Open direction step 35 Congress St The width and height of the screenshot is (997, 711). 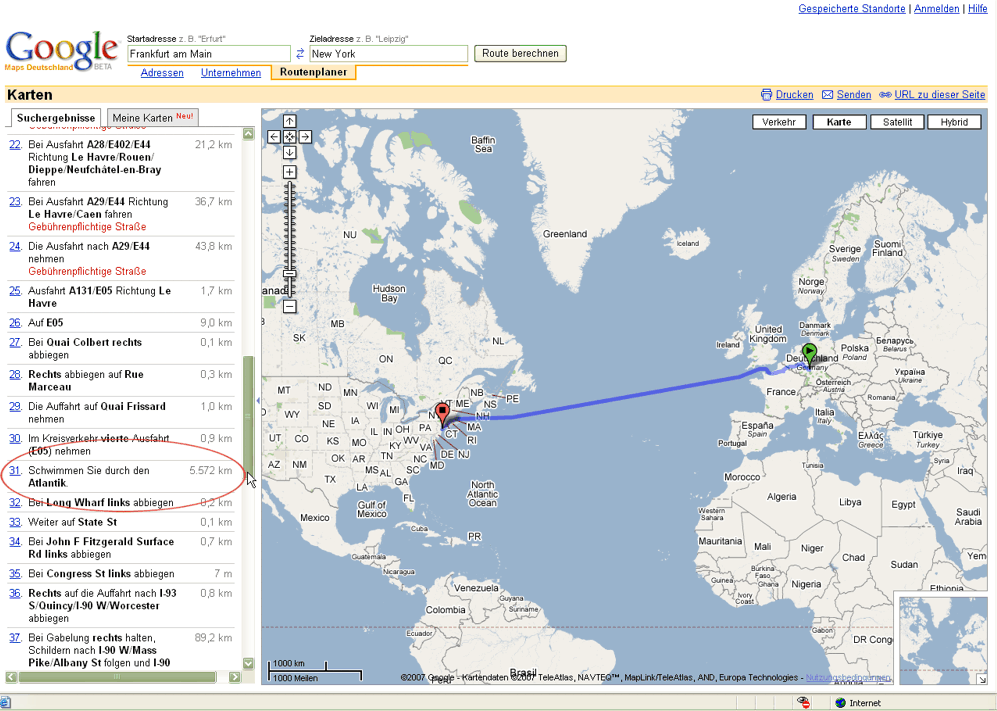15,574
